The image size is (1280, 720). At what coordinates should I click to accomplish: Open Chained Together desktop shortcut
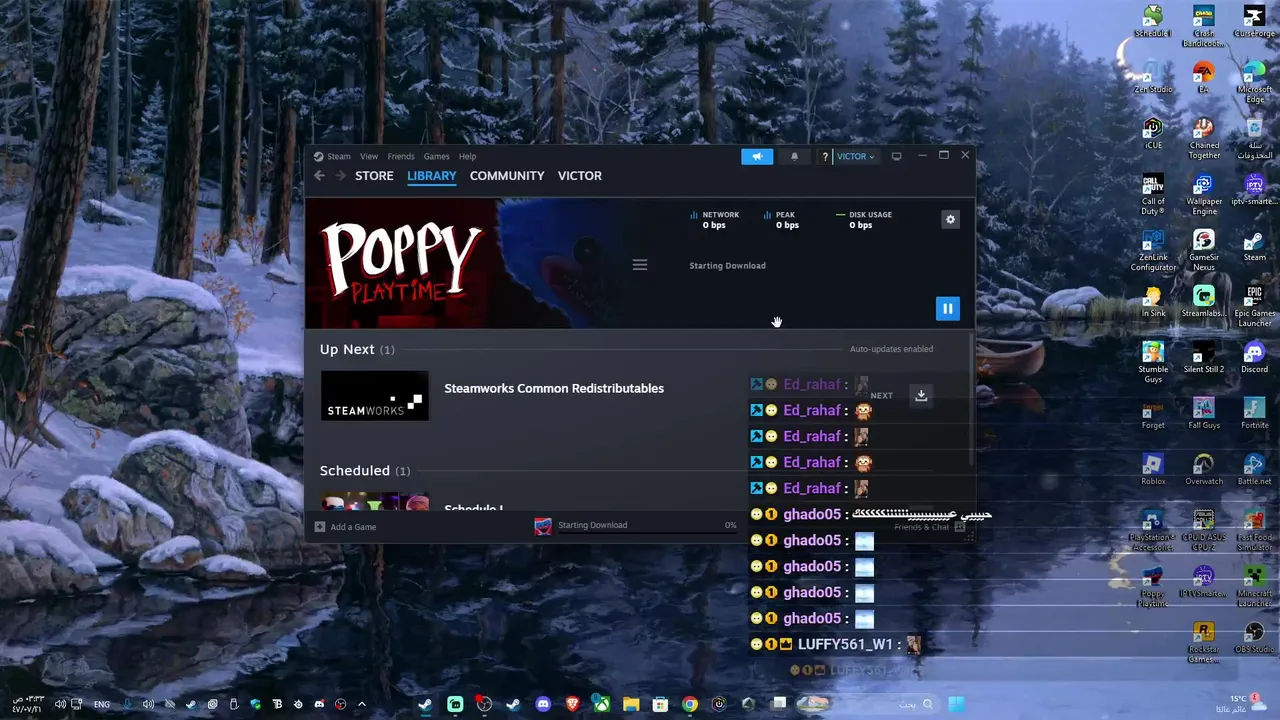point(1204,138)
